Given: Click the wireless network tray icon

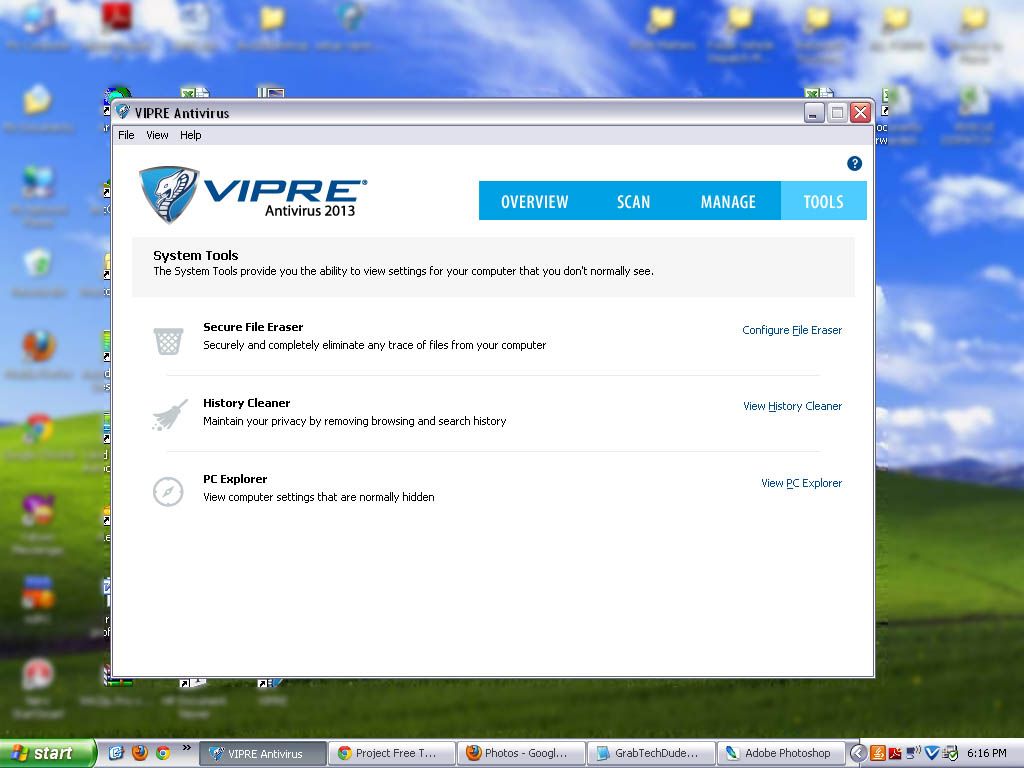Looking at the screenshot, I should [914, 752].
